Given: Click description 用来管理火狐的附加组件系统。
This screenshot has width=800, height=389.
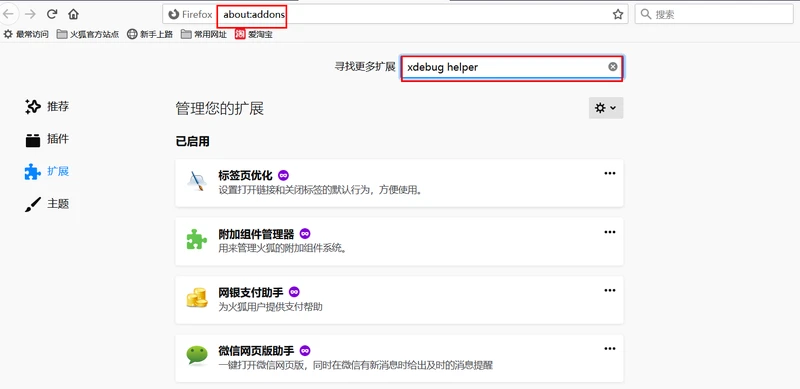Looking at the screenshot, I should pyautogui.click(x=283, y=249).
